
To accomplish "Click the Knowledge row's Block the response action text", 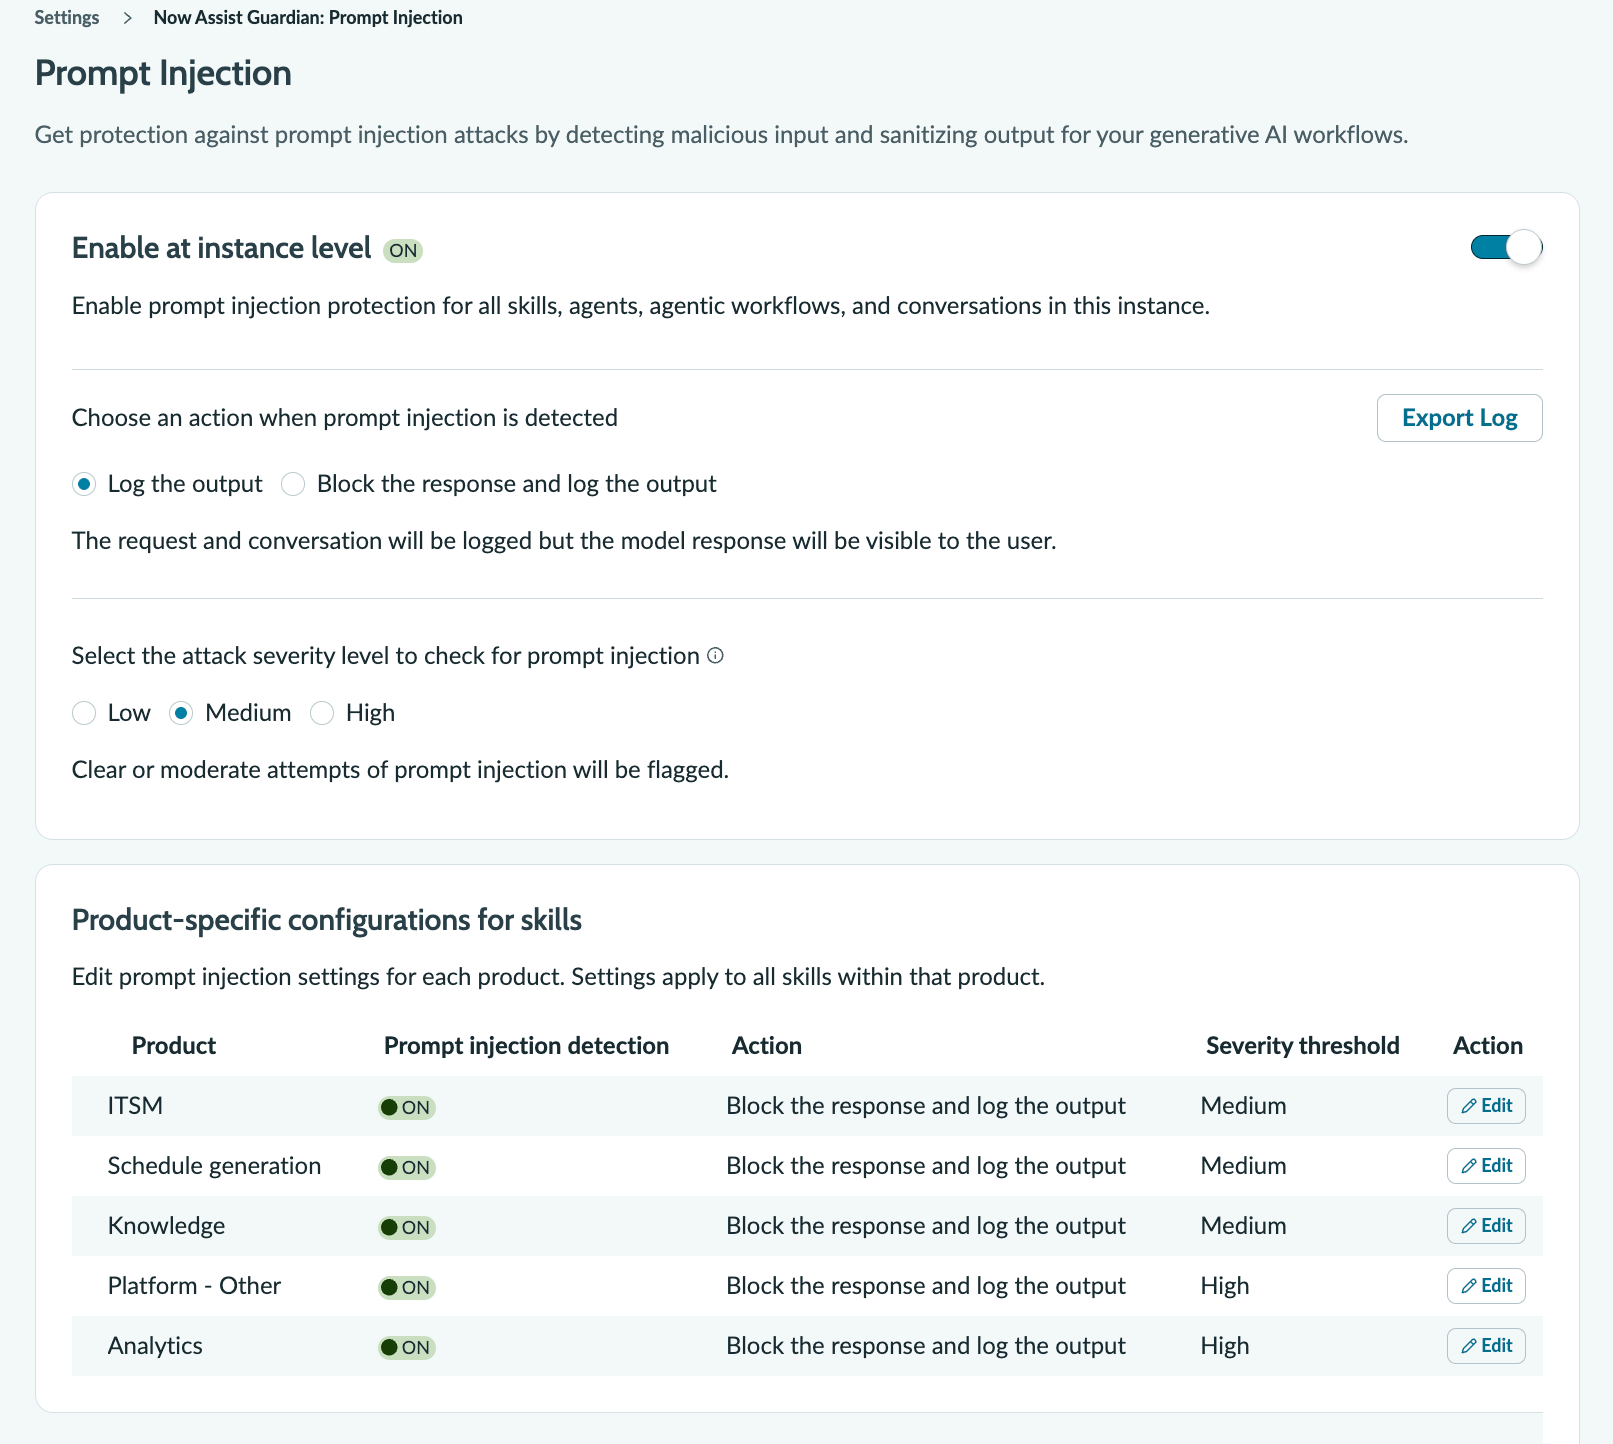I will click(926, 1226).
